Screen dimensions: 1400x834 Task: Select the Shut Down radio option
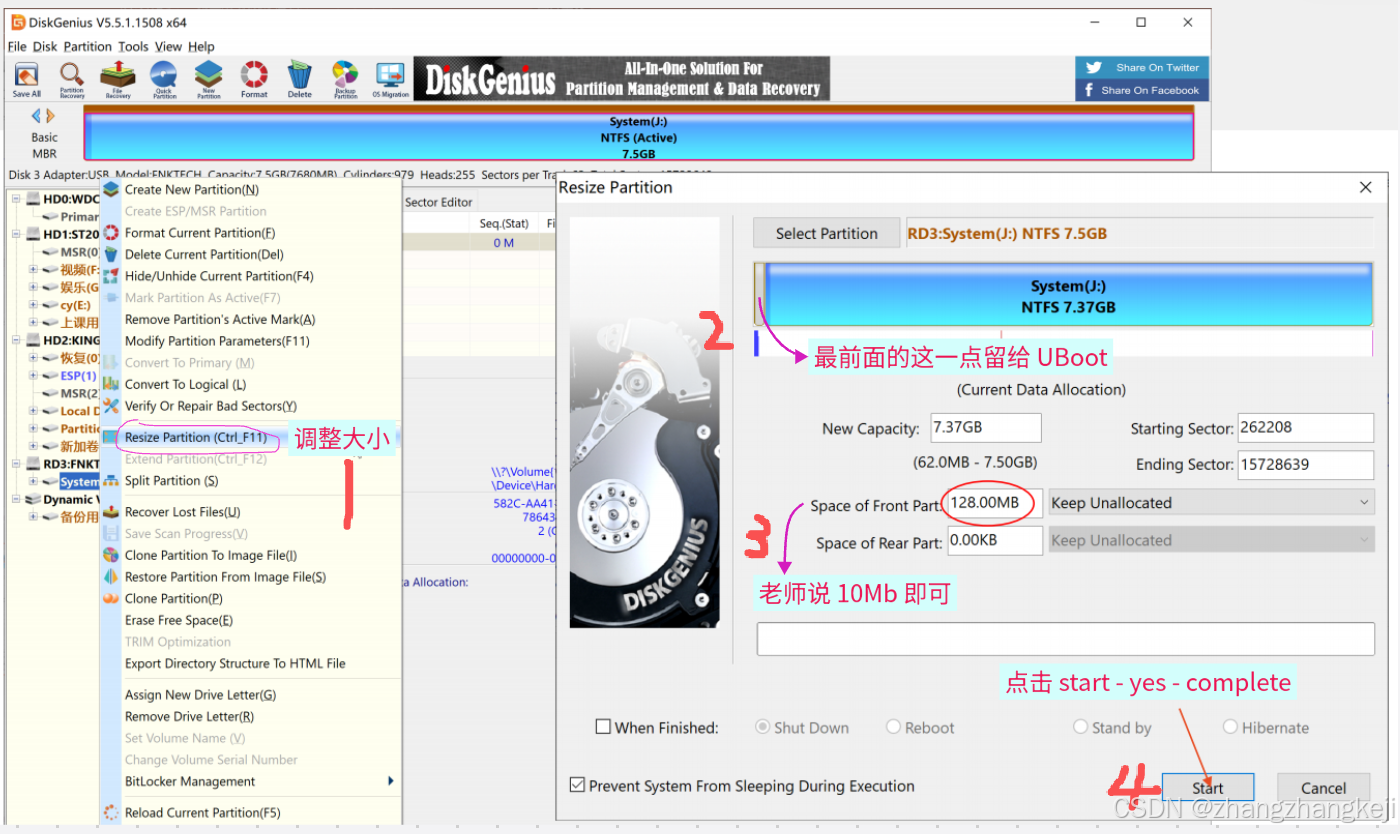pyautogui.click(x=763, y=727)
